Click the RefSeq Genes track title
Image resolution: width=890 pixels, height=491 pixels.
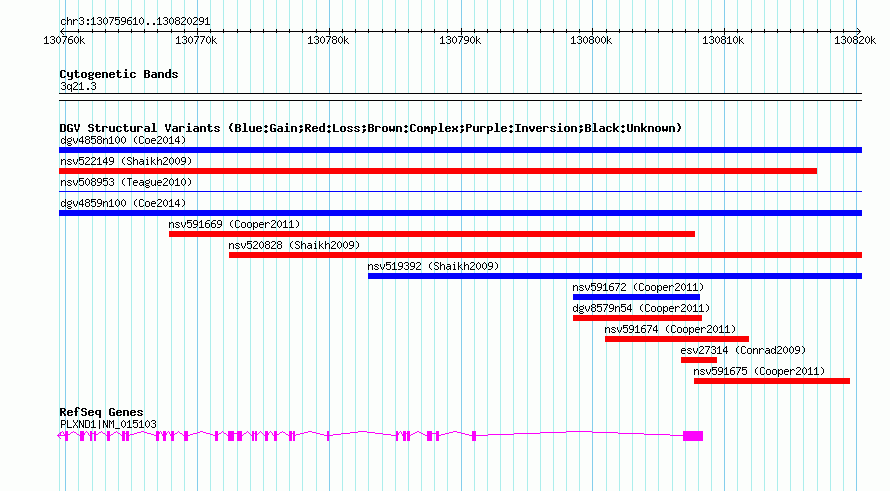[101, 412]
